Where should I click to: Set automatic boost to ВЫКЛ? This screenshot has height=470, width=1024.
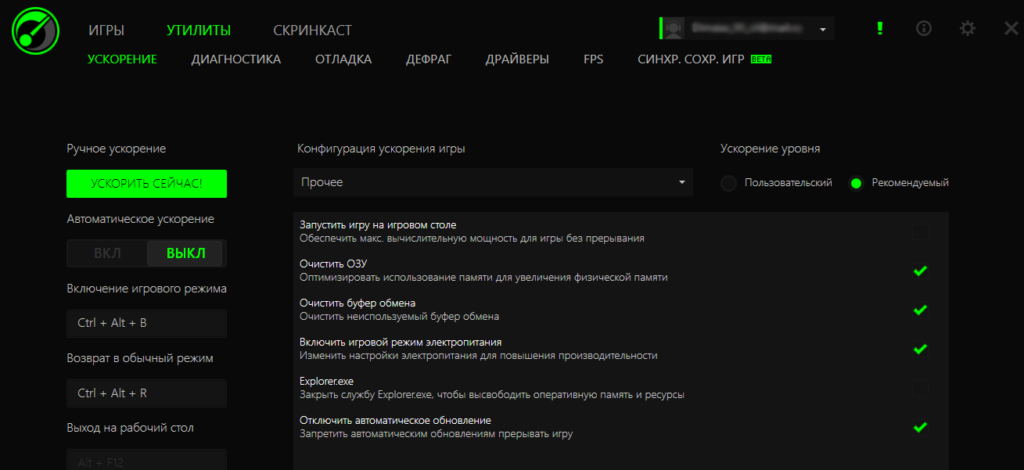coord(185,253)
